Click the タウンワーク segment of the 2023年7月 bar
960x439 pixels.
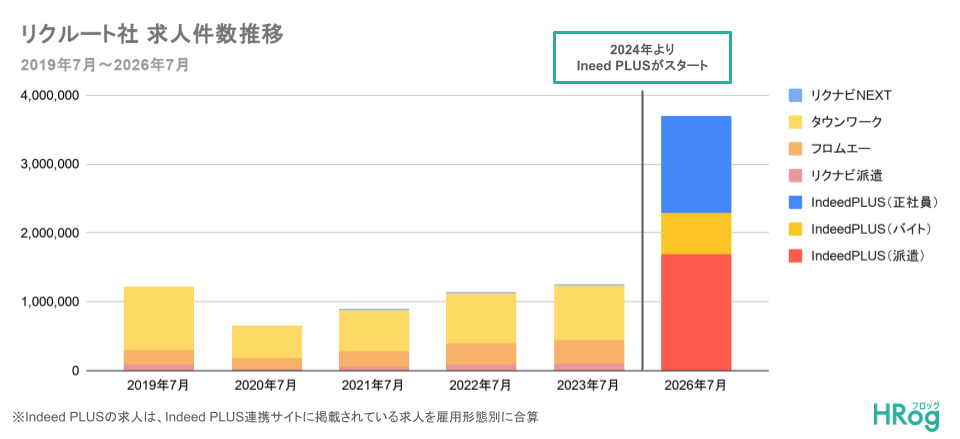click(x=588, y=313)
